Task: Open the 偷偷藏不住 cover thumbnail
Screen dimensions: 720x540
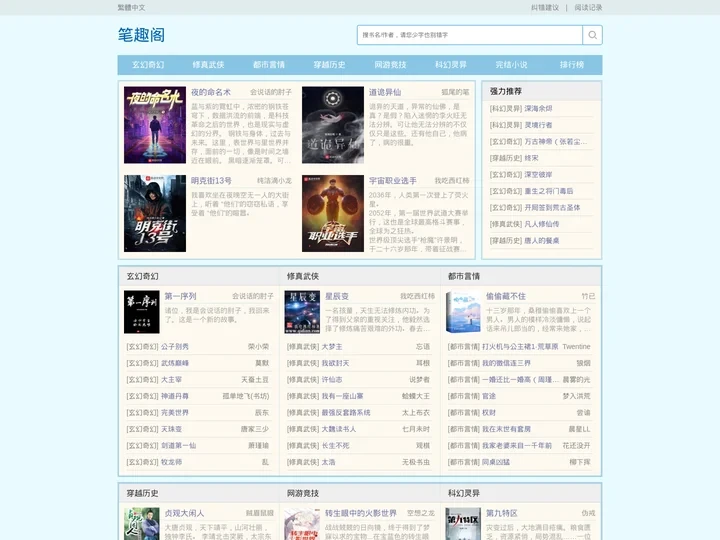Action: point(463,312)
